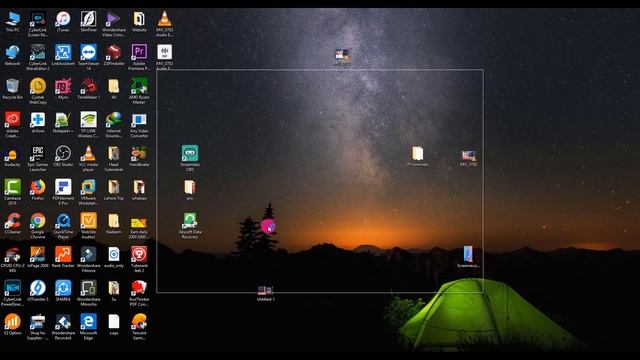Open WebSite Auditor shortcut
Viewport: 640px width, 360px height.
pos(88,226)
